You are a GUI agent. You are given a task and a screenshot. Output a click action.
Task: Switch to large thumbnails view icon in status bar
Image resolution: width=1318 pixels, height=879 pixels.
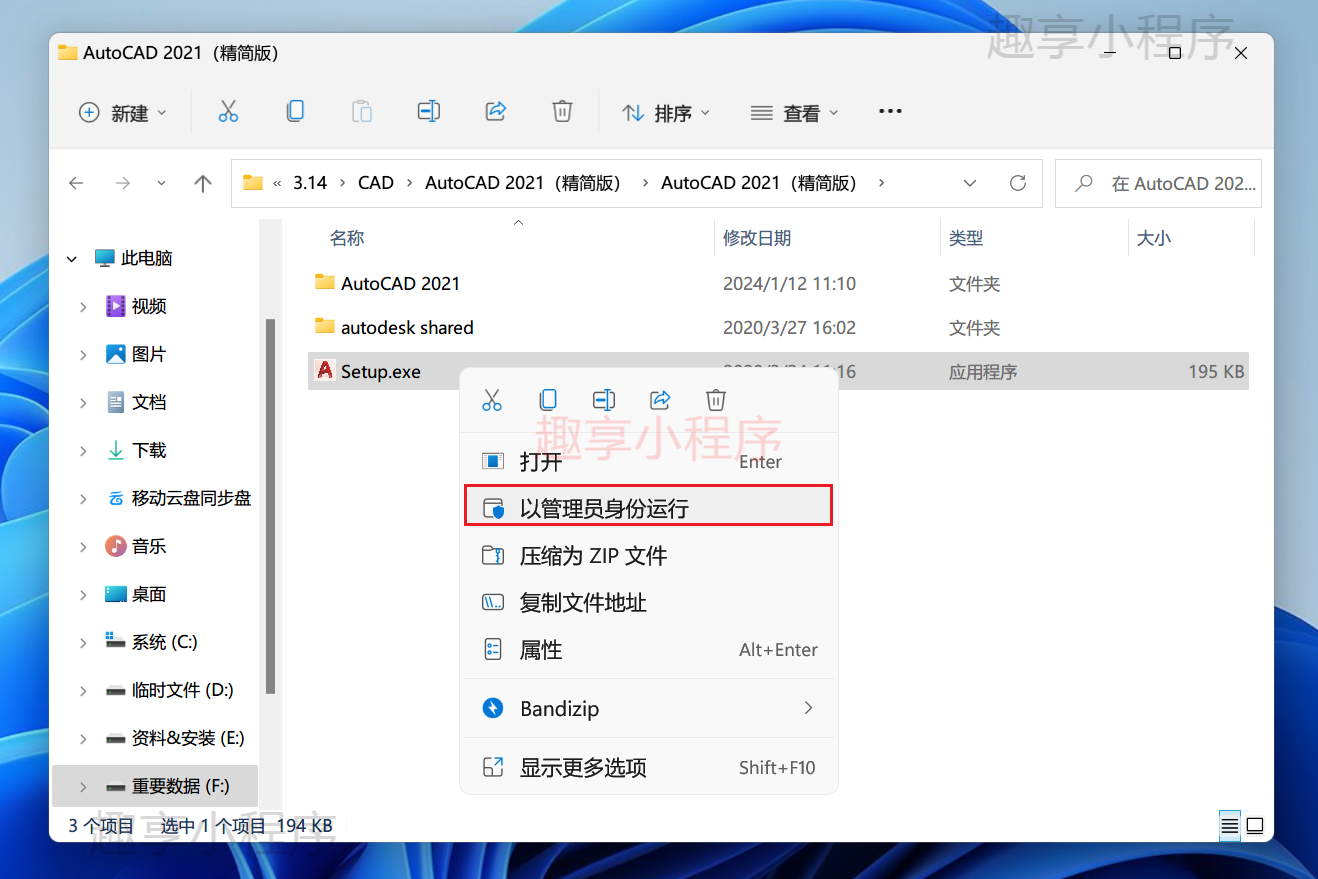tap(1255, 826)
